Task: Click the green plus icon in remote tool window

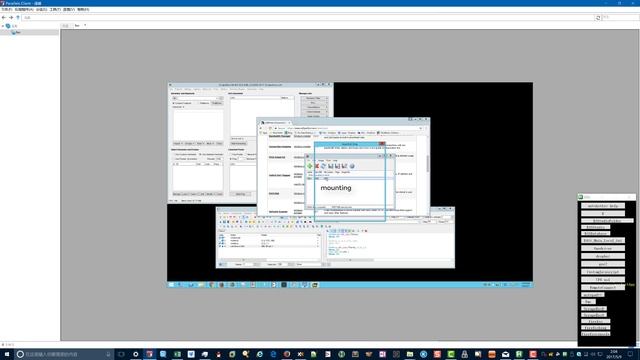Action: coord(310,166)
